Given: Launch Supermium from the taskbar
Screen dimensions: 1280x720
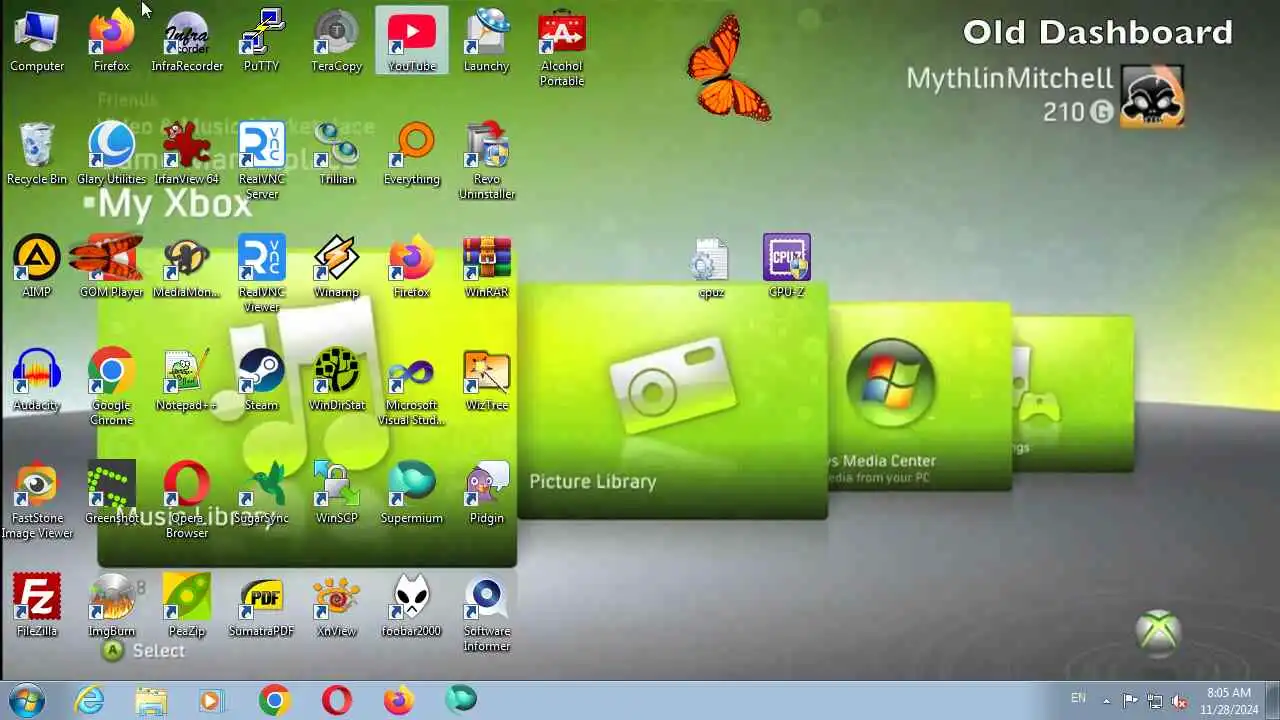Looking at the screenshot, I should pyautogui.click(x=461, y=700).
